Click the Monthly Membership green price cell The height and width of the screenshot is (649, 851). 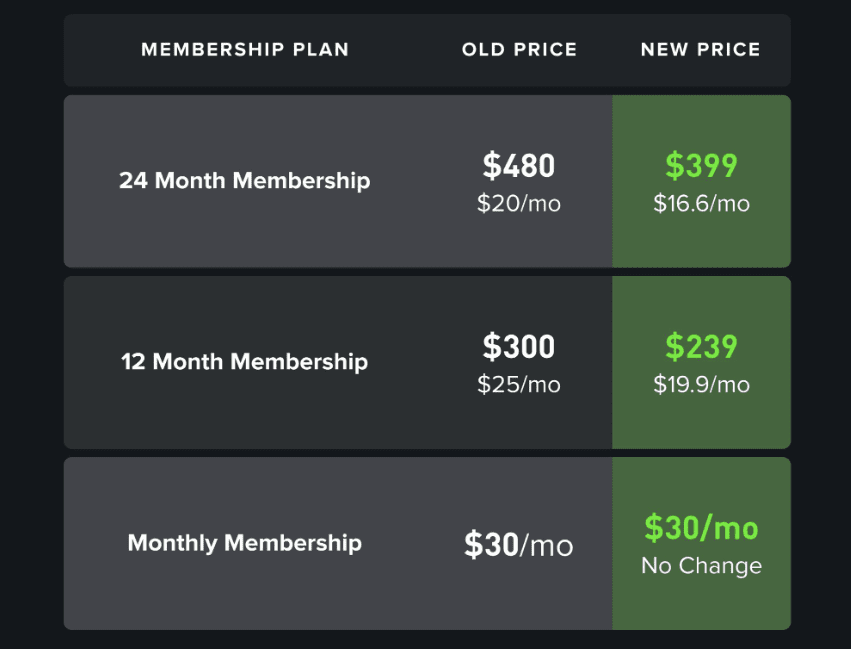[x=701, y=606]
